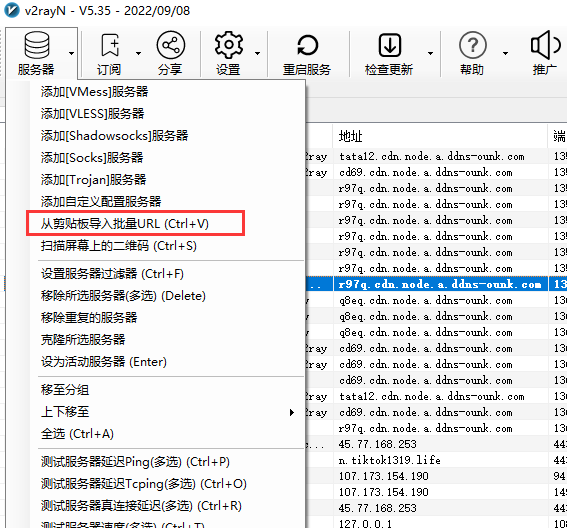Choose 添加[VMess]服务器 from the menu
Image resolution: width=567 pixels, height=528 pixels.
[x=94, y=91]
